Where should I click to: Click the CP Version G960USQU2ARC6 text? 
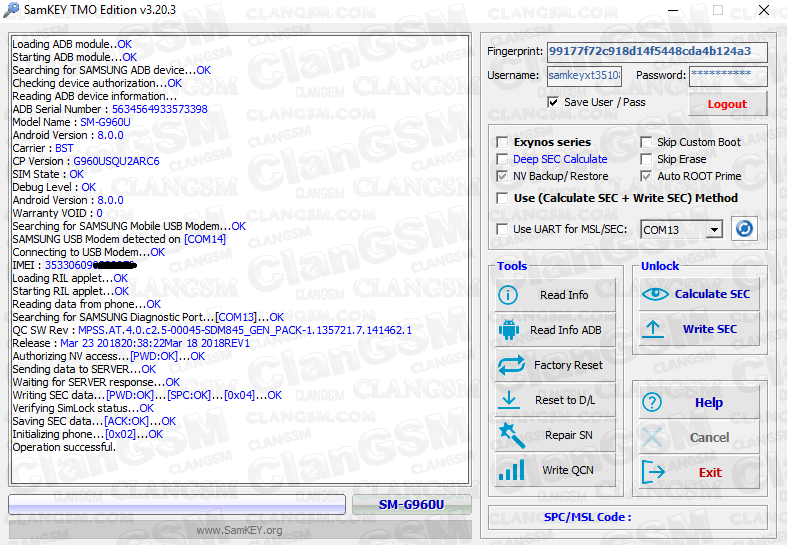tap(116, 161)
